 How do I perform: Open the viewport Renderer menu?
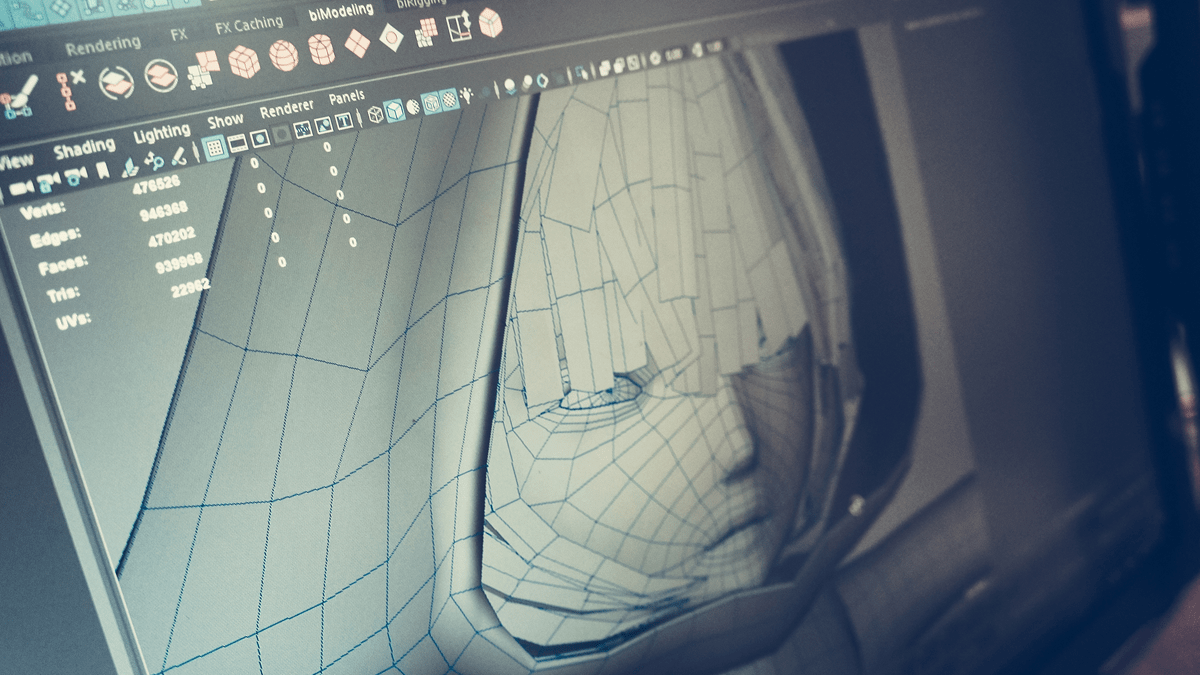pyautogui.click(x=286, y=108)
